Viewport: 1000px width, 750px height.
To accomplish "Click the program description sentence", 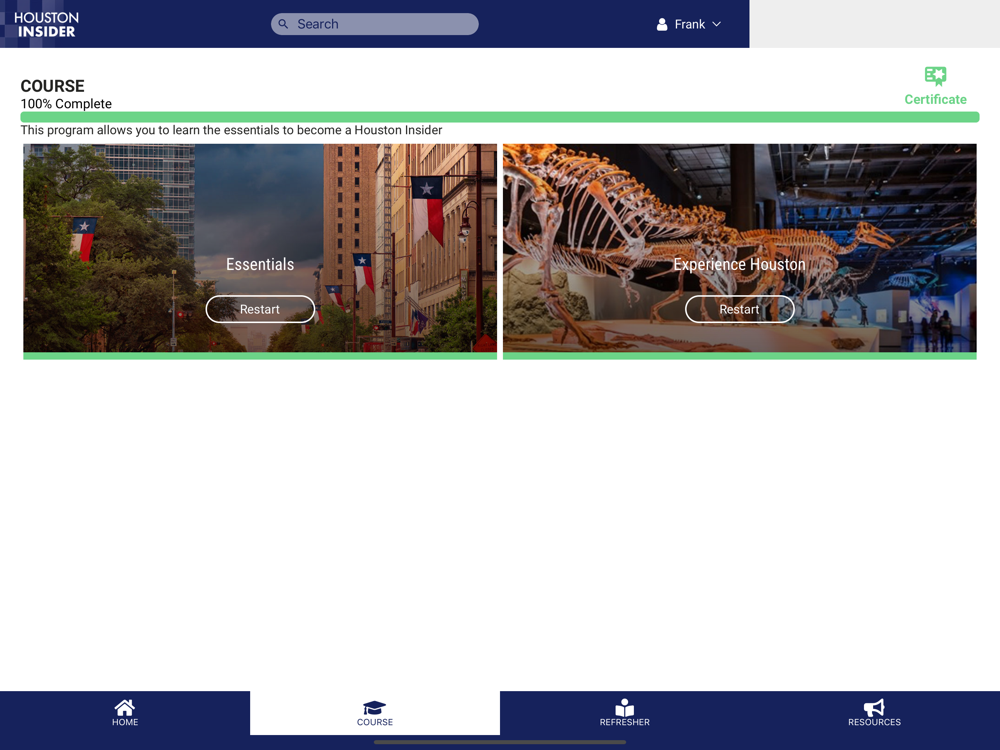I will 232,130.
